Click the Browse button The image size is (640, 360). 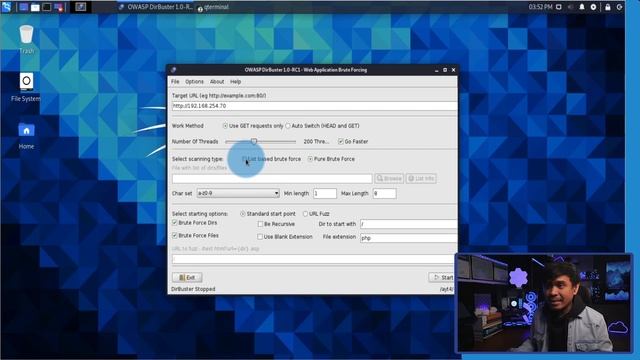(x=389, y=178)
